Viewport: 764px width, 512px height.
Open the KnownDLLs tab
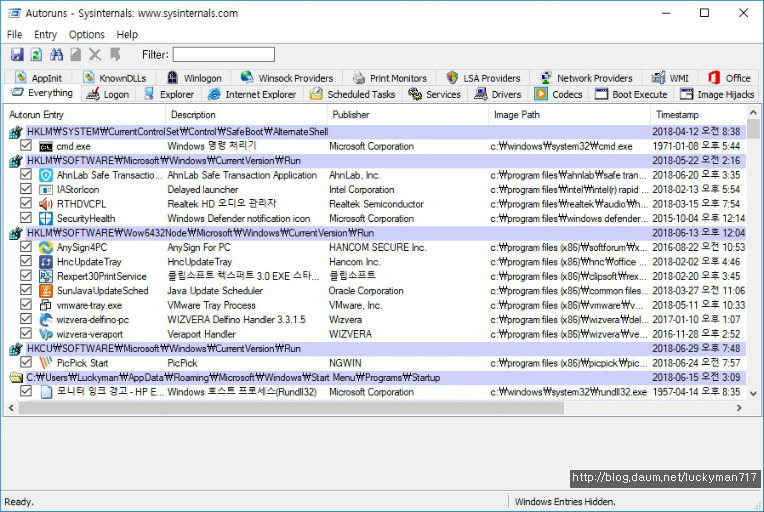click(115, 78)
